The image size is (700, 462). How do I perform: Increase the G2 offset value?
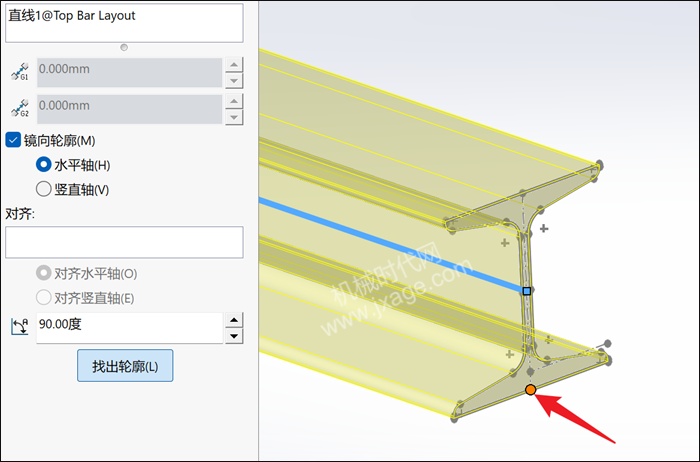pyautogui.click(x=234, y=101)
